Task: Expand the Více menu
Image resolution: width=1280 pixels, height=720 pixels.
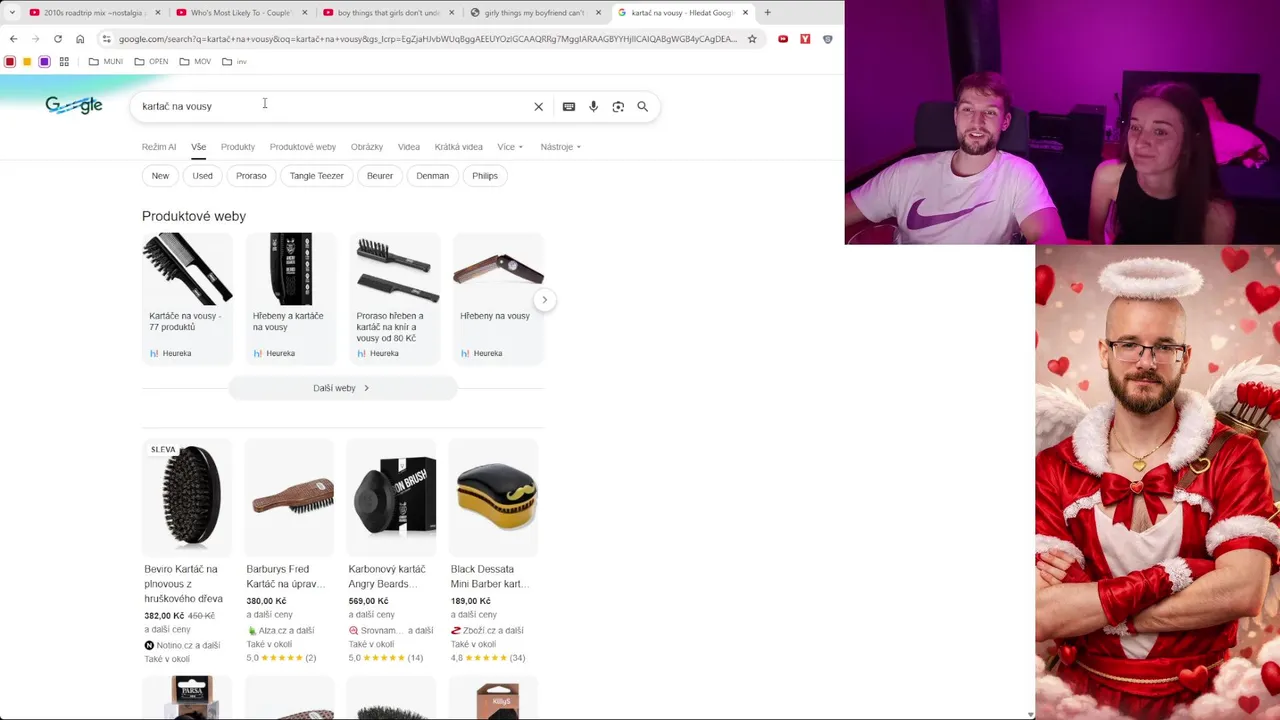Action: click(x=510, y=147)
